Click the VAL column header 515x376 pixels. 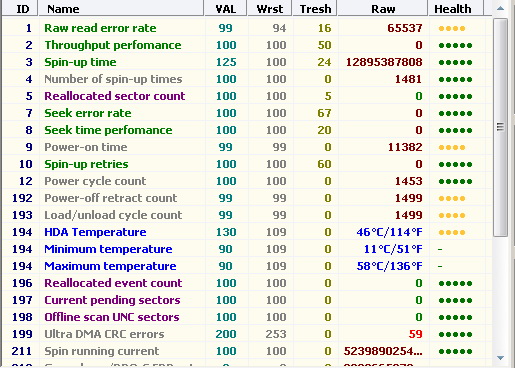pos(226,8)
